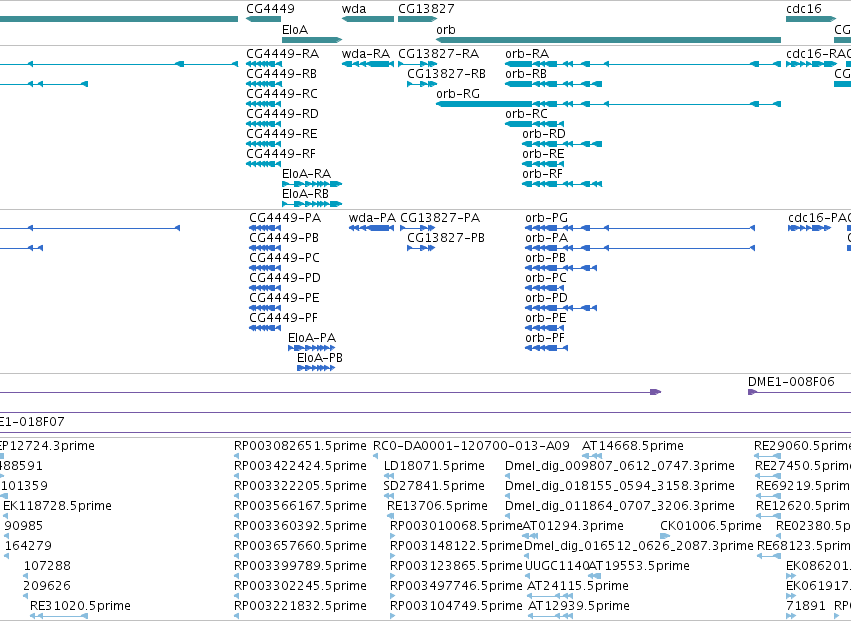Click EST RP003322205.5prime
Viewport: 851px width, 621px height.
300,486
